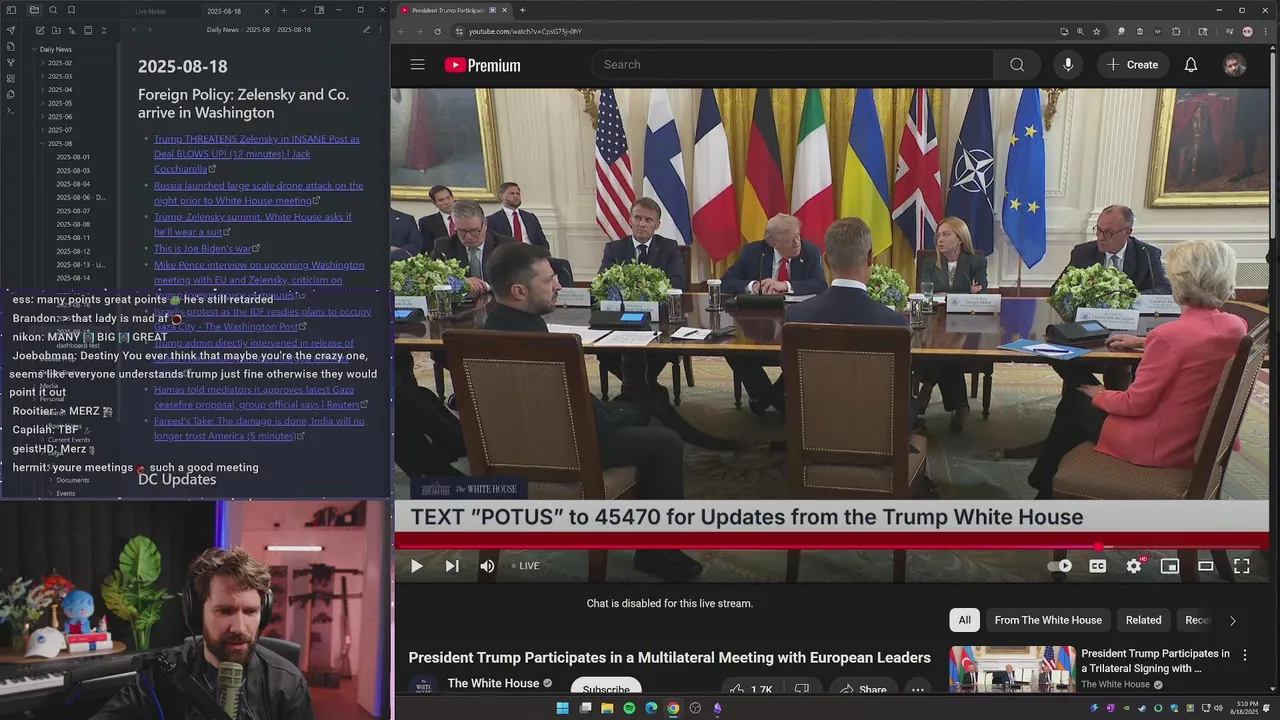Expand the 2025-05 folder in Obsidian
Screen dimensions: 1280x720
tap(59, 103)
